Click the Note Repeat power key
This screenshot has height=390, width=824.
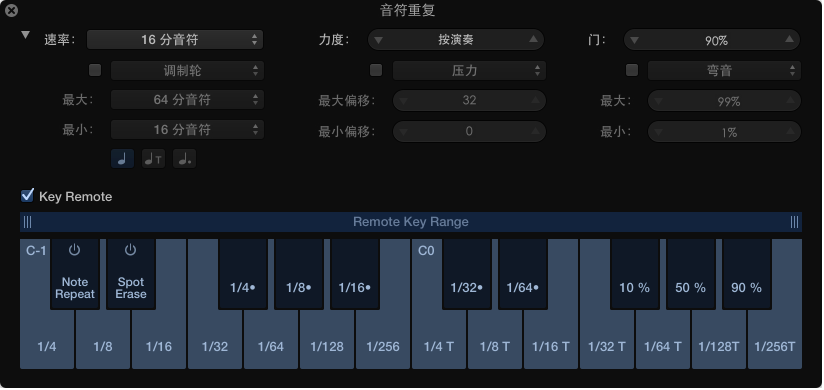(75, 274)
